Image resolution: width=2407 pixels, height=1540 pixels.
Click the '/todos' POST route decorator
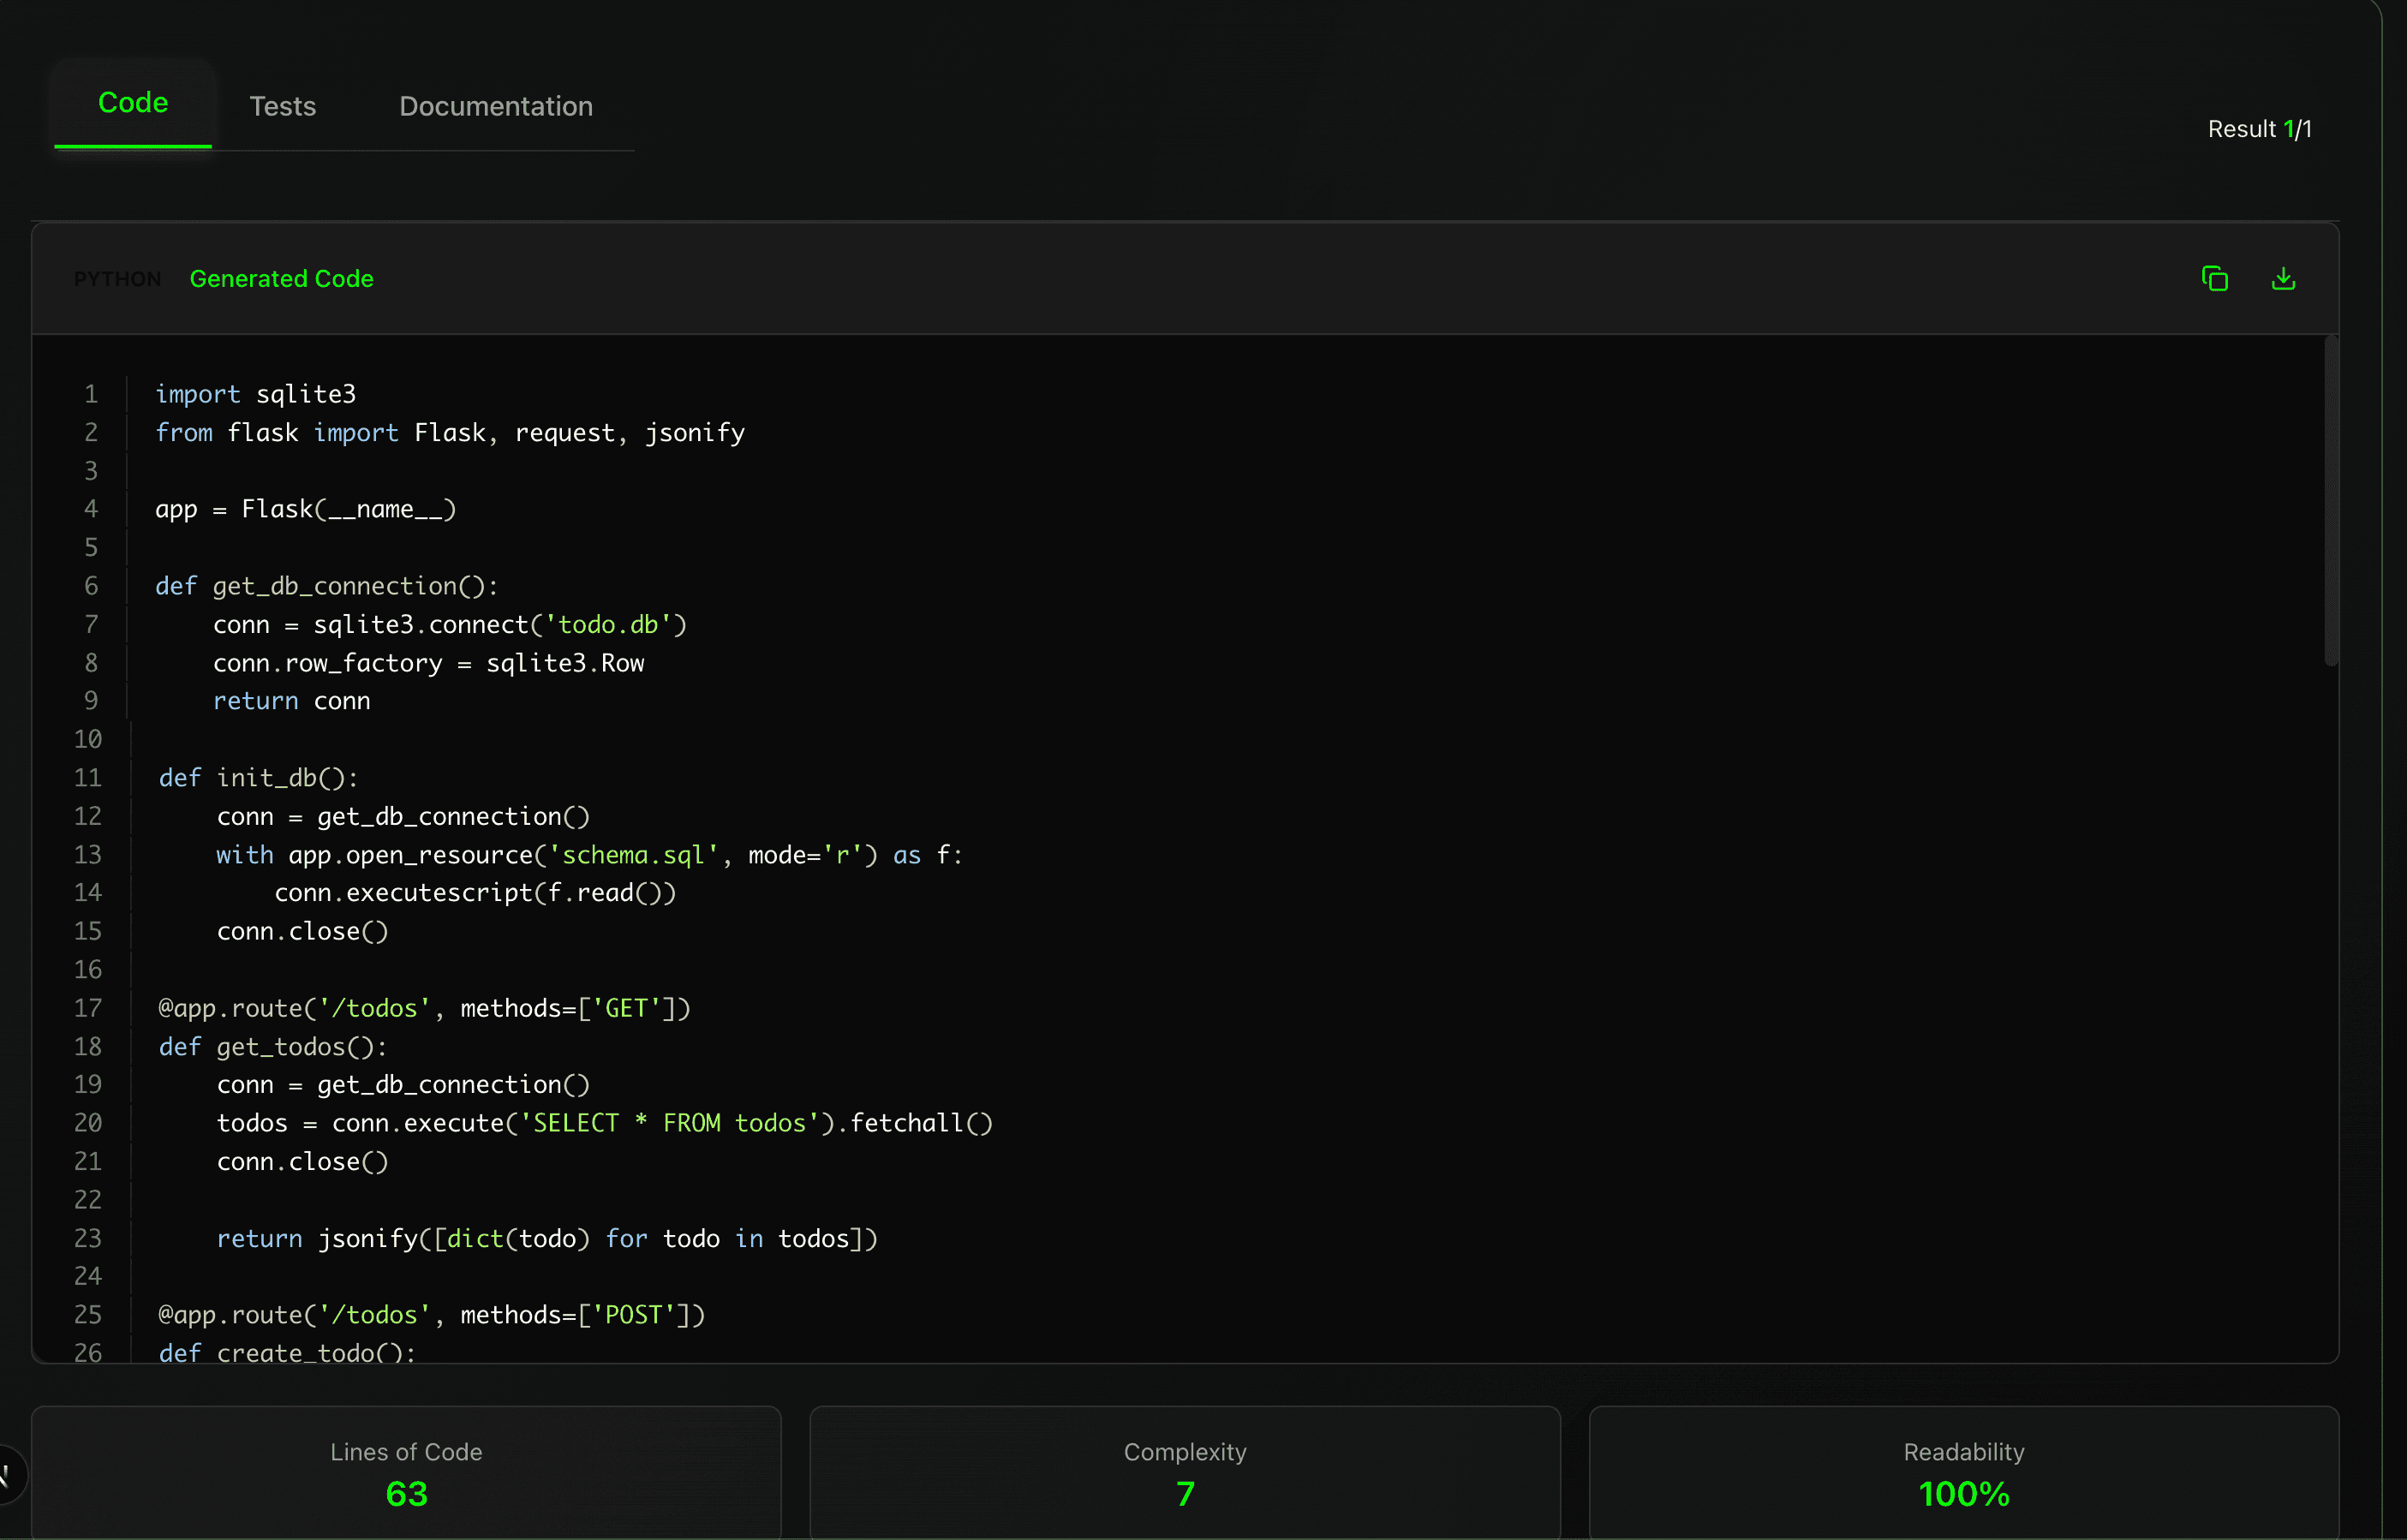coord(430,1315)
